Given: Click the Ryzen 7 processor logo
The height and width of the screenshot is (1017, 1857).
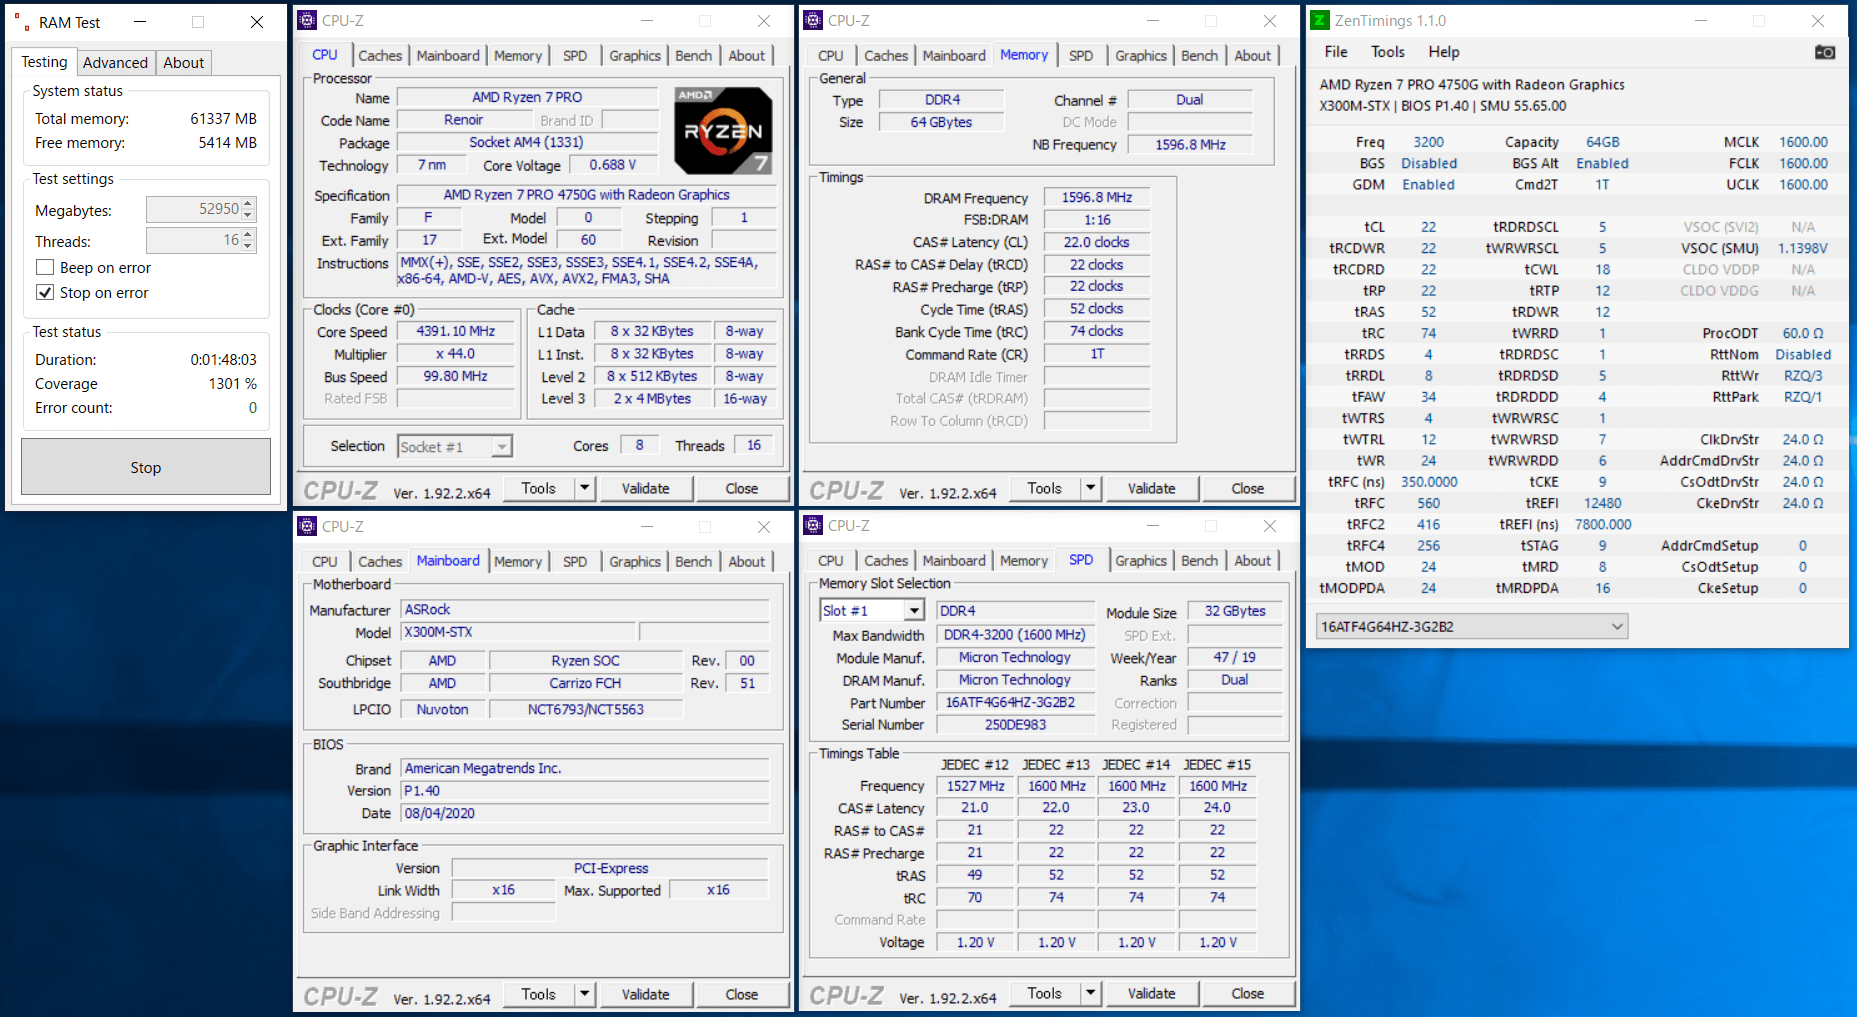Looking at the screenshot, I should point(723,130).
